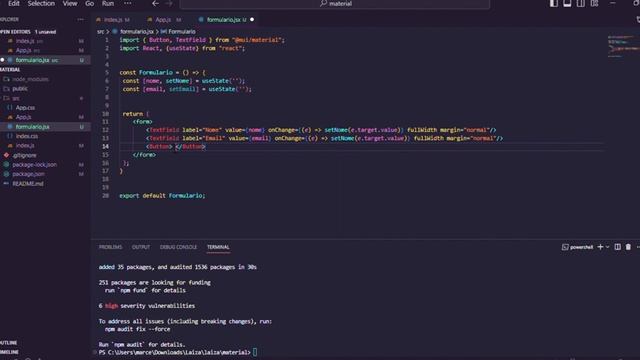Toggle primary sidebar layout icon
The width and height of the screenshot is (640, 360).
[554, 4]
